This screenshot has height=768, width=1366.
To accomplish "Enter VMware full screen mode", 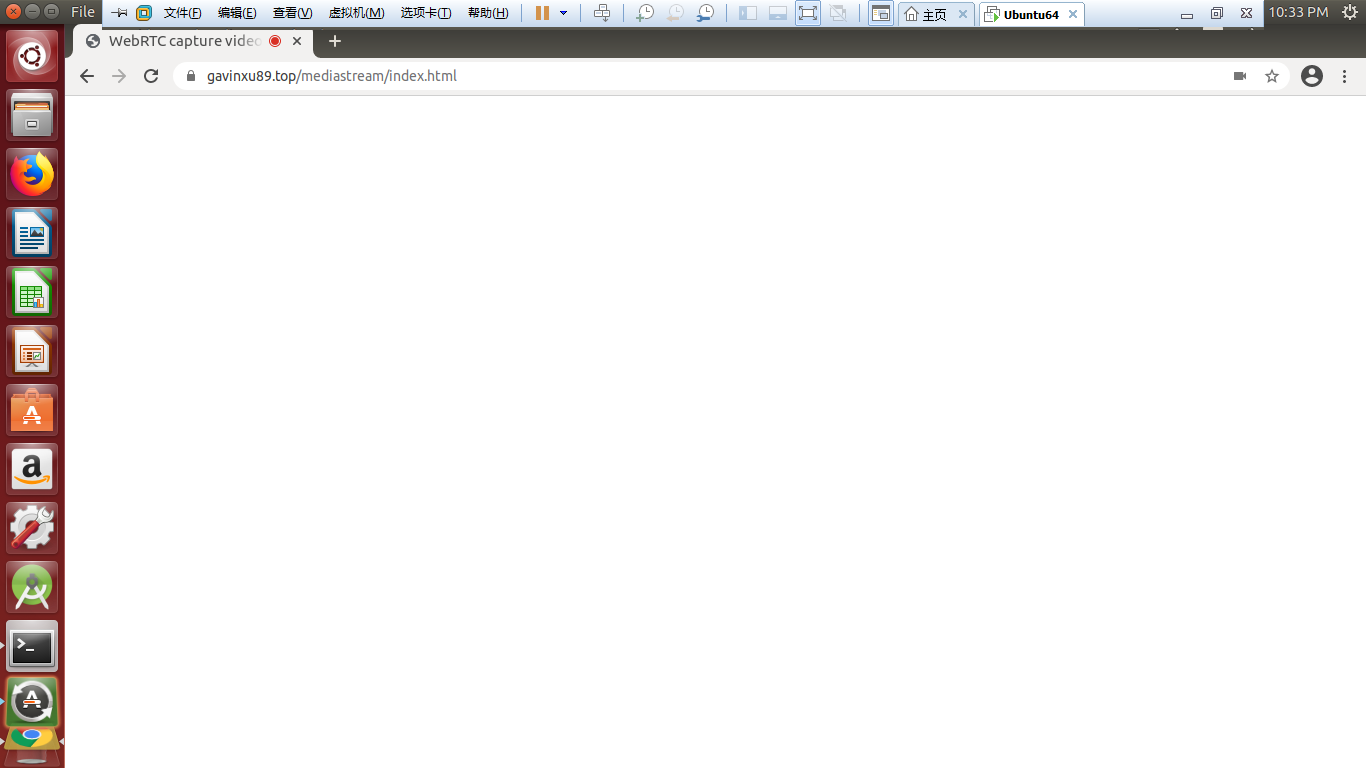I will (808, 13).
